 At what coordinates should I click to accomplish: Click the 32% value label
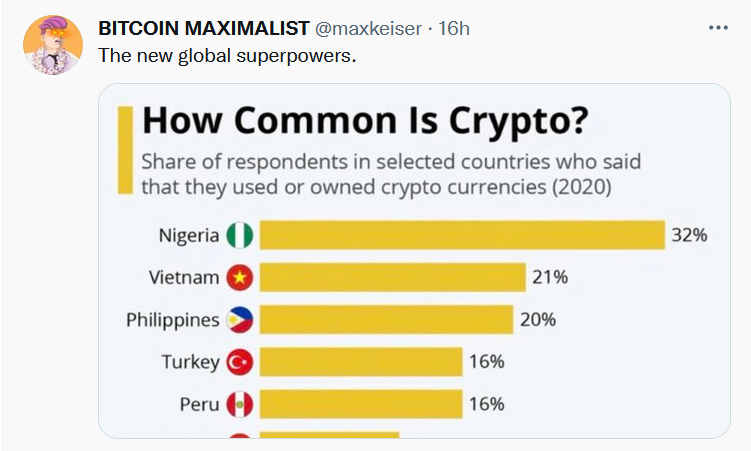(x=689, y=235)
